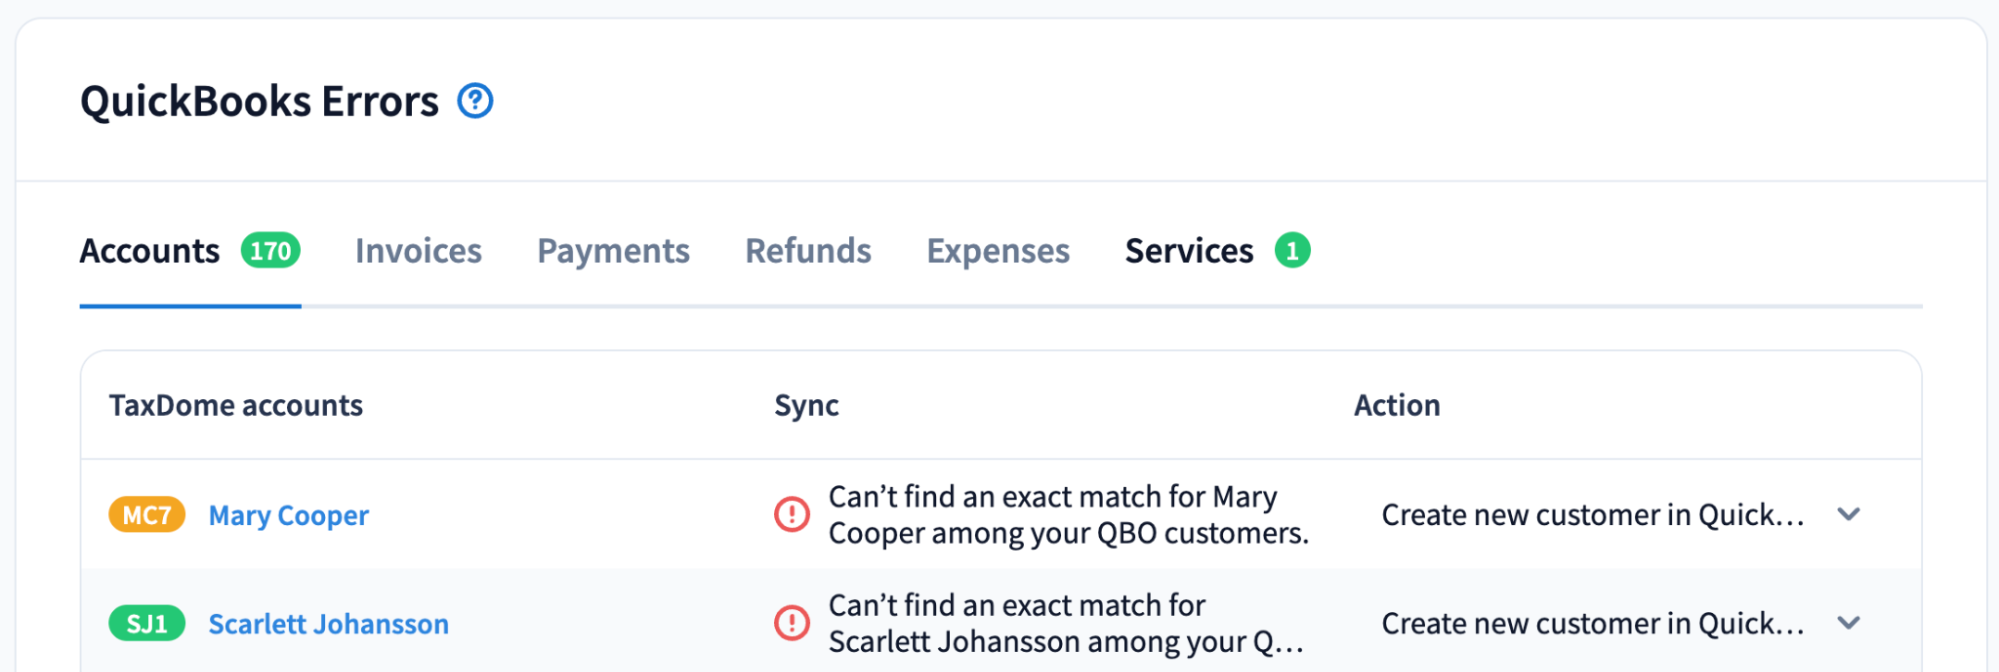Expand Scarlett Johansson's action dropdown chevron
Screen dimensions: 1999x672
pos(1848,623)
